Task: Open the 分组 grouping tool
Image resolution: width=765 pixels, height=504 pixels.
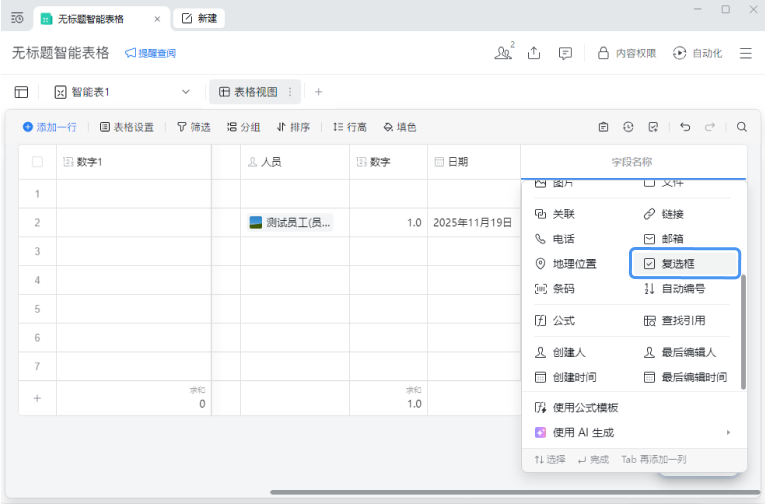Action: [243, 127]
